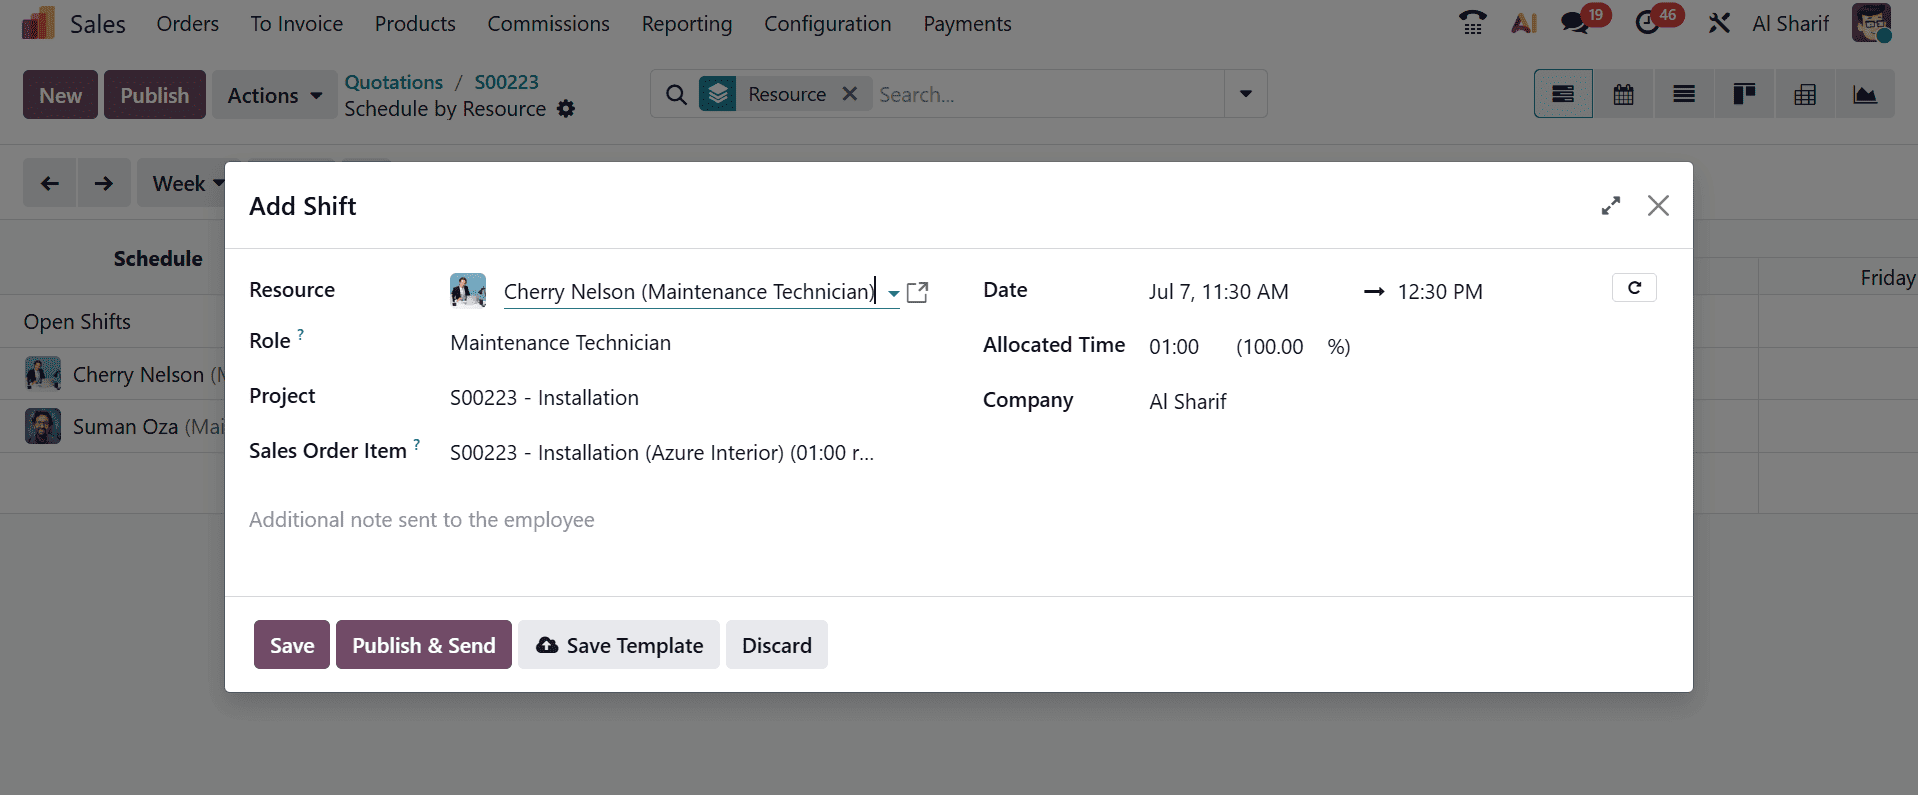Switch to pivot table view
Screen dimensions: 1918x795
coord(1805,94)
